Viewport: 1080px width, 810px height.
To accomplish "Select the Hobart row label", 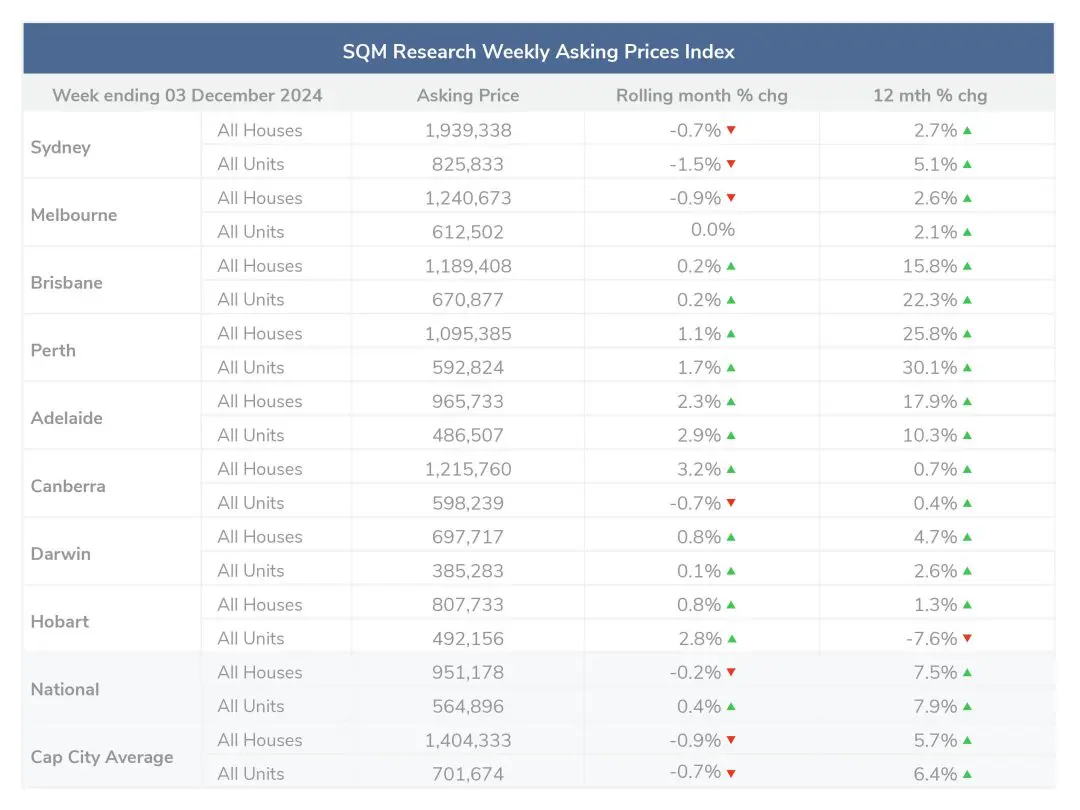I will coord(60,621).
